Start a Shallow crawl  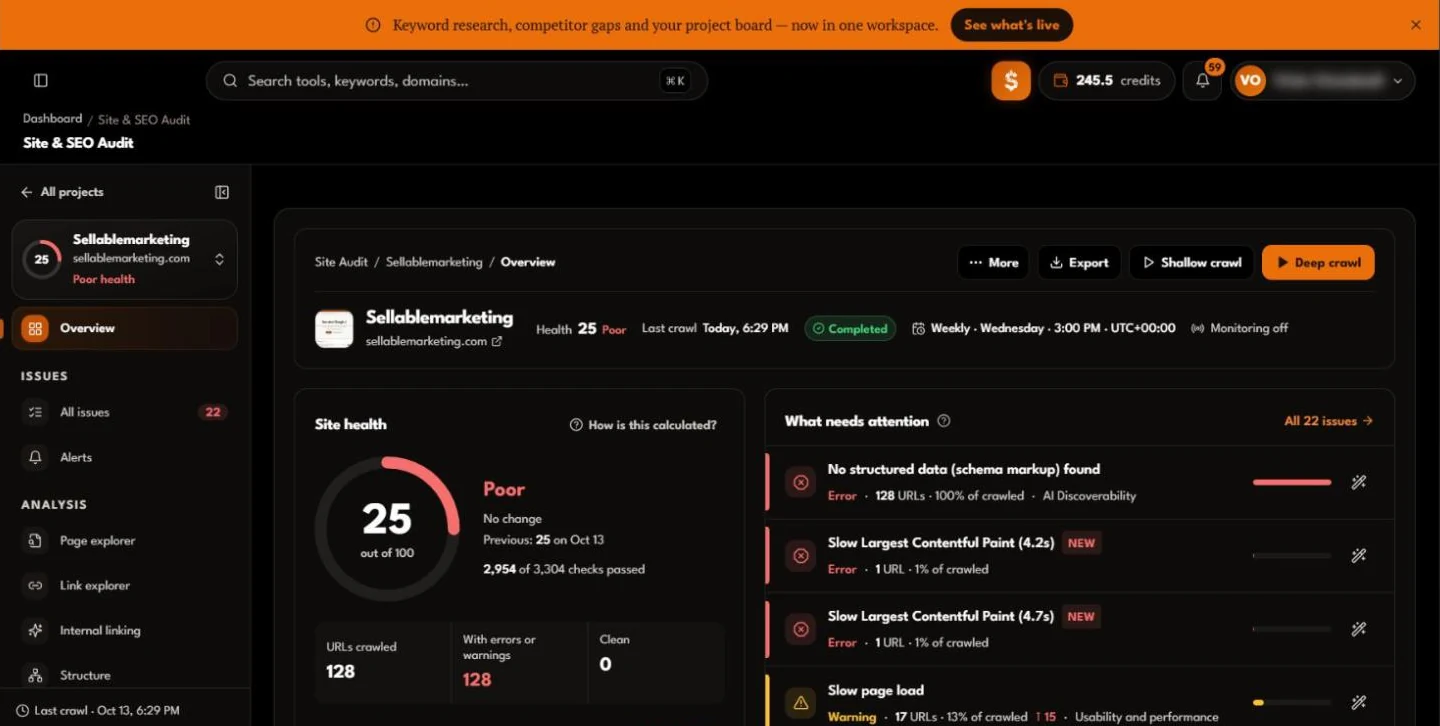(1192, 263)
